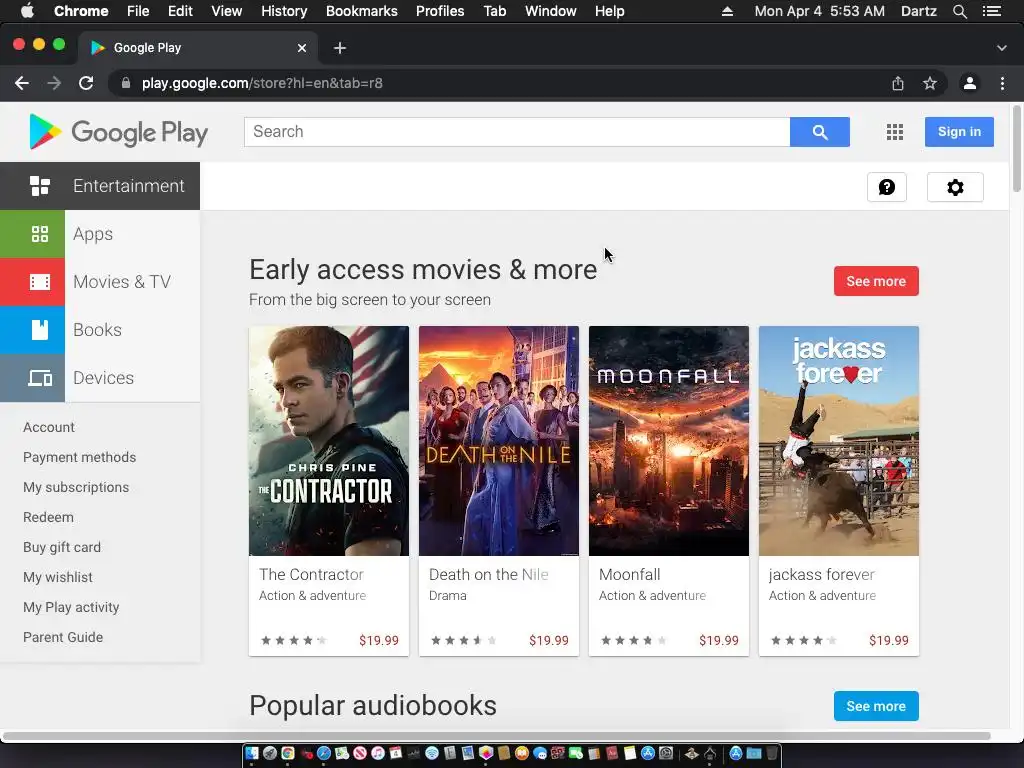The image size is (1024, 768).
Task: Click the Google Play logo
Action: pos(118,132)
